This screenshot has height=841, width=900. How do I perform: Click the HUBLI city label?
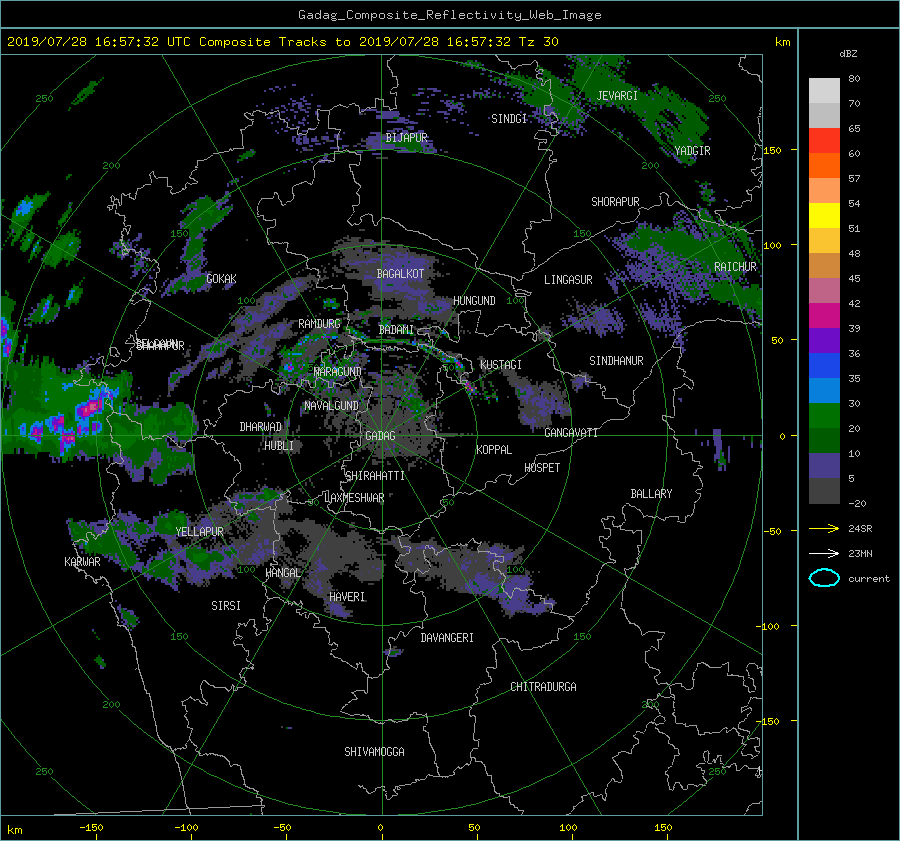279,446
